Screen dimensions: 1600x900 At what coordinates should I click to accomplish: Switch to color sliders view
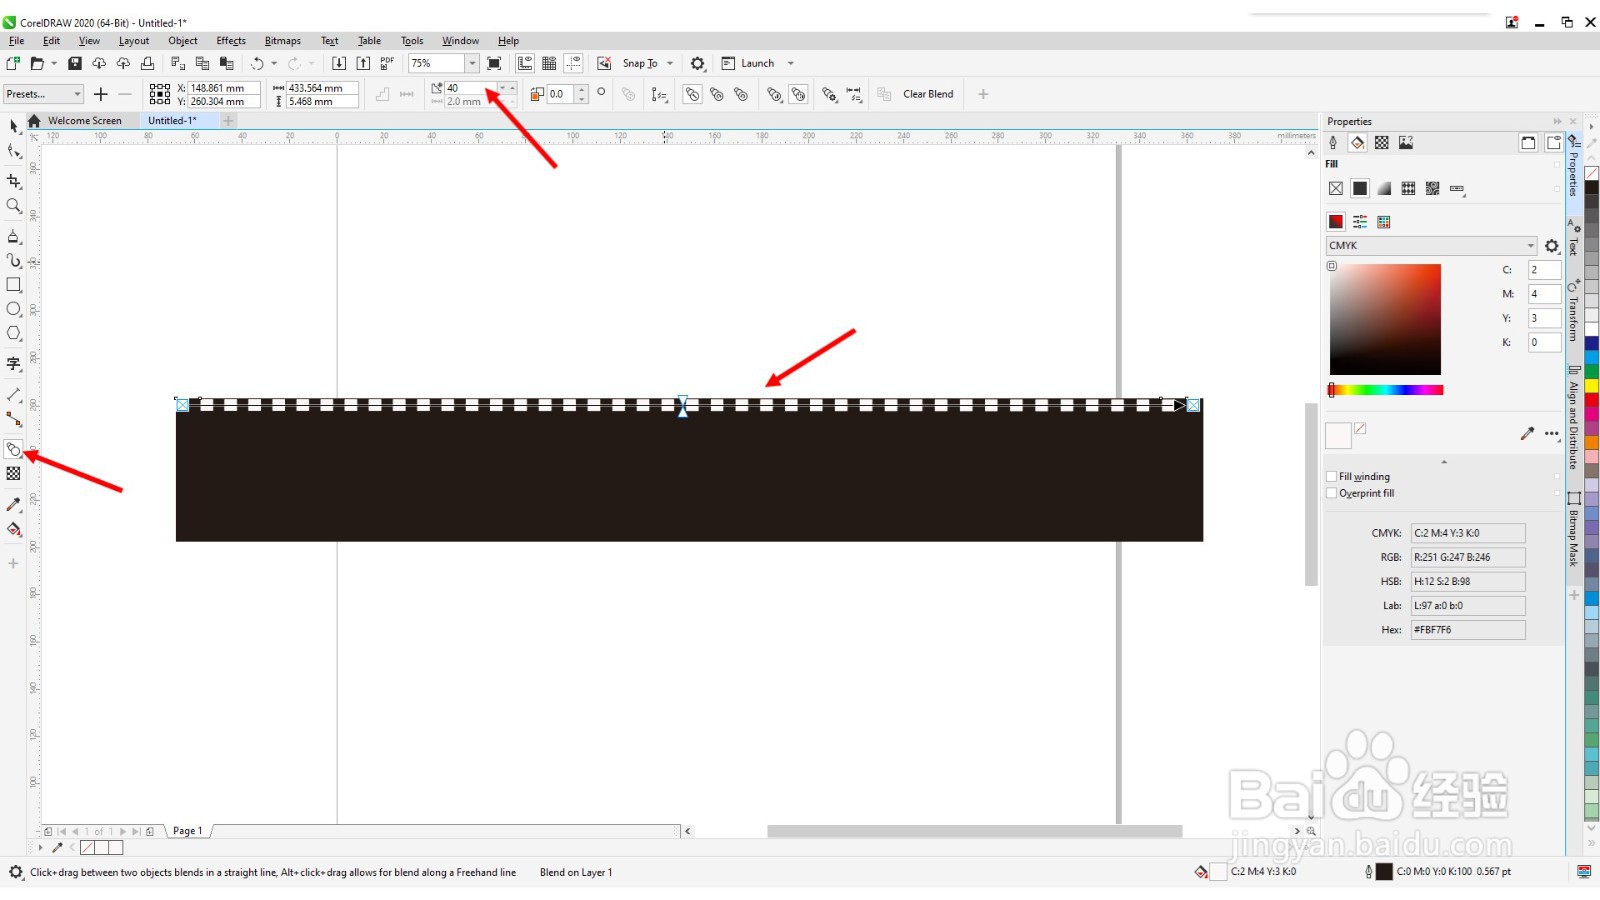1360,222
